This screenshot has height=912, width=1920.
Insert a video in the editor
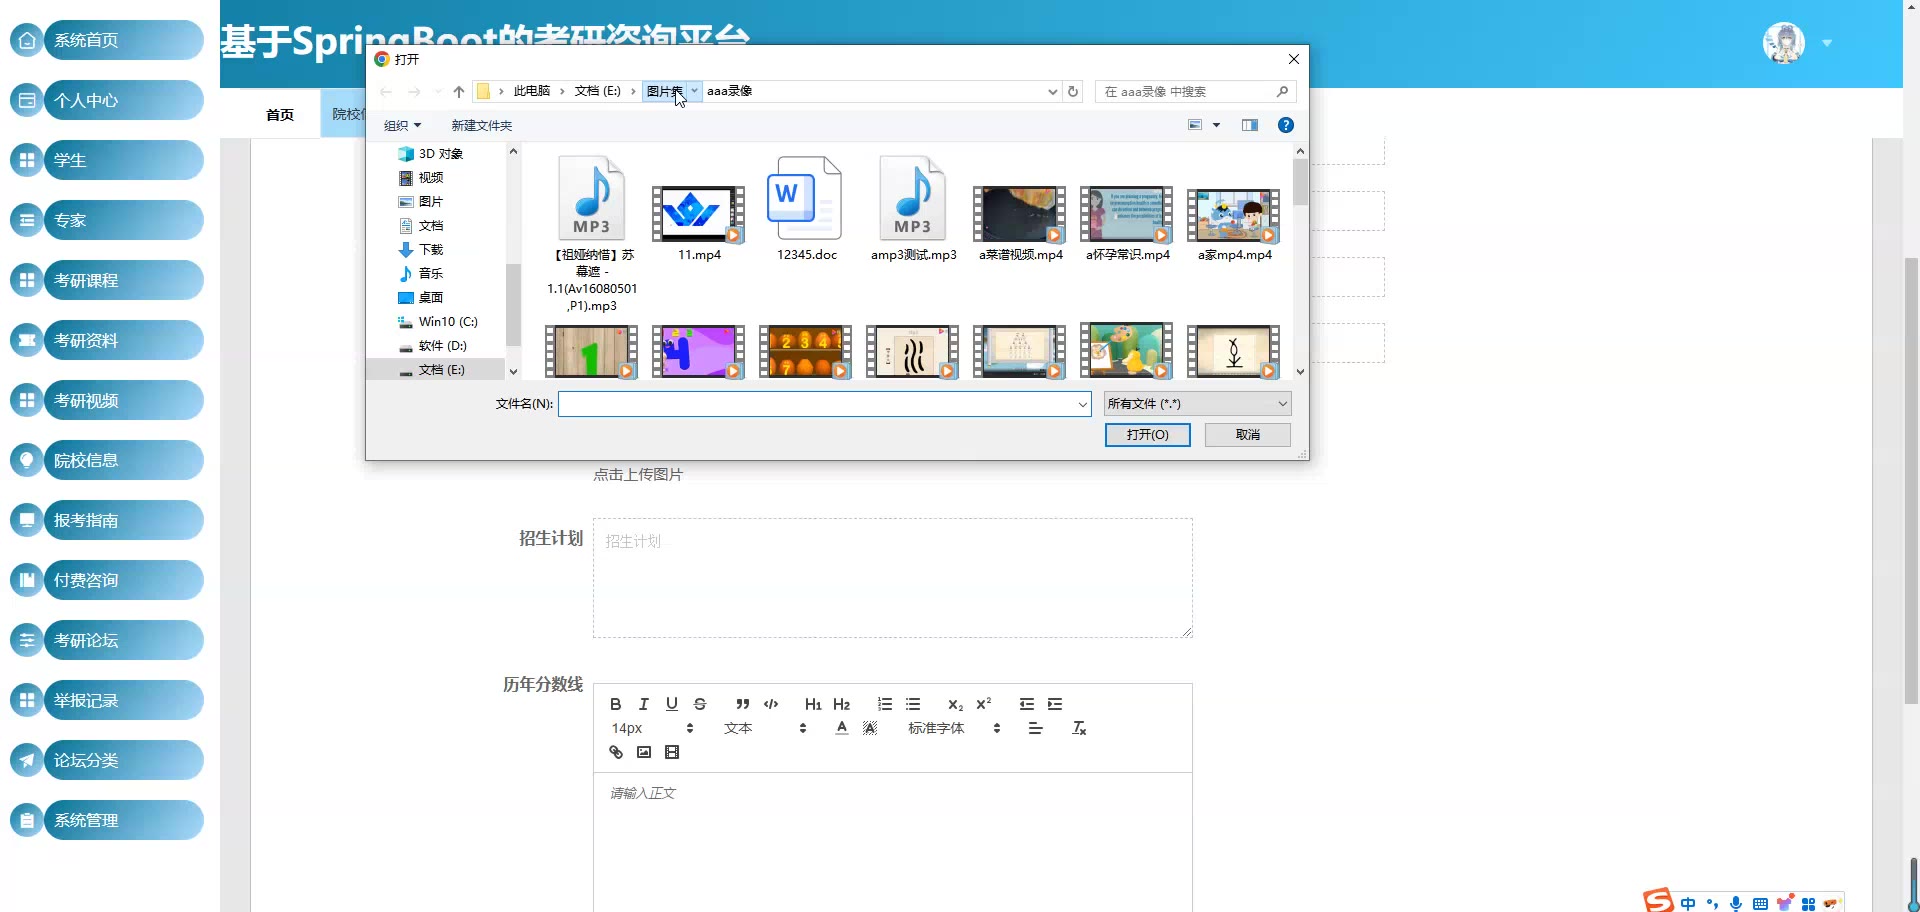click(672, 752)
